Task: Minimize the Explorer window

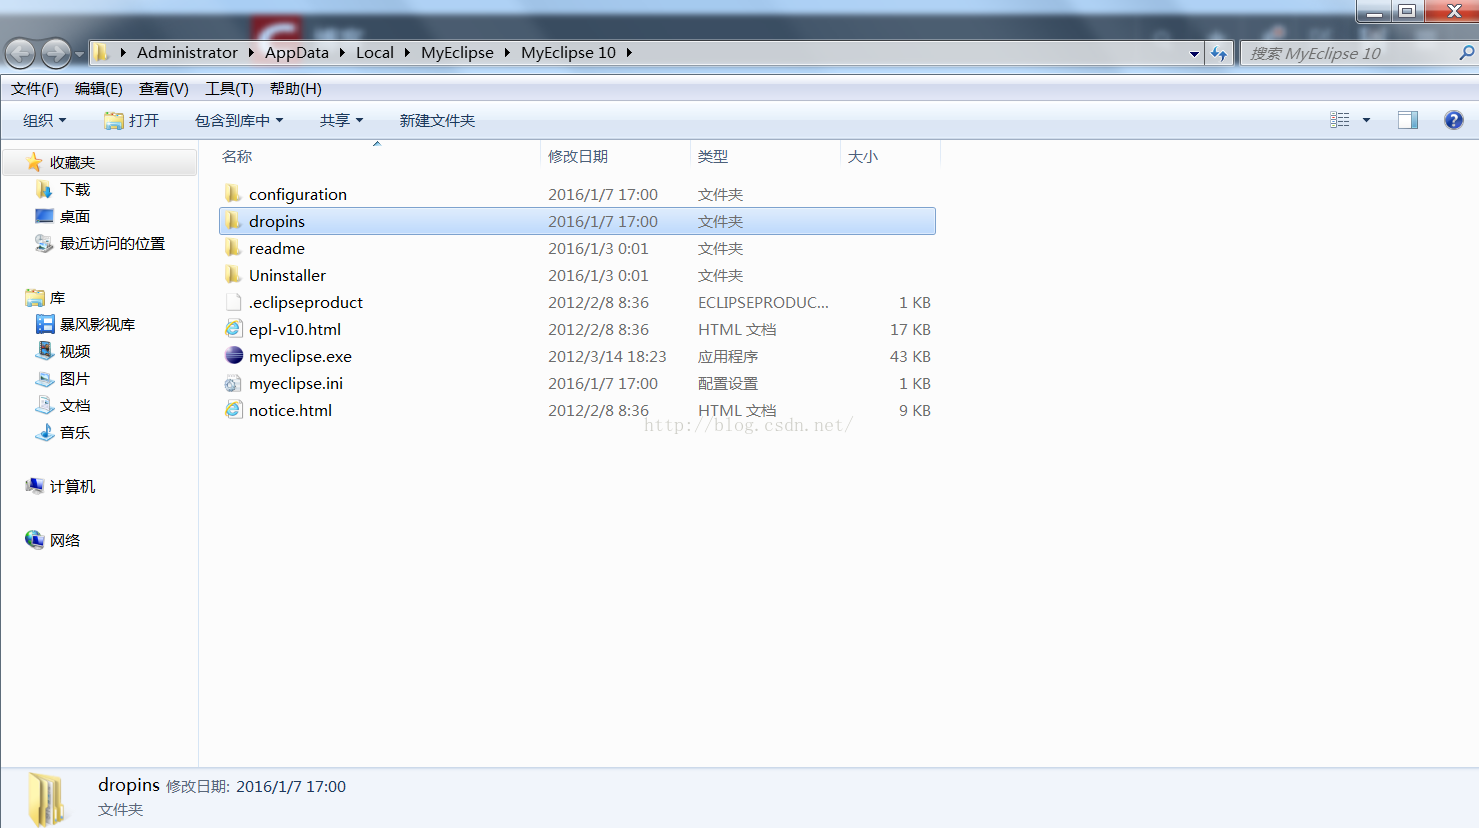Action: 1374,12
